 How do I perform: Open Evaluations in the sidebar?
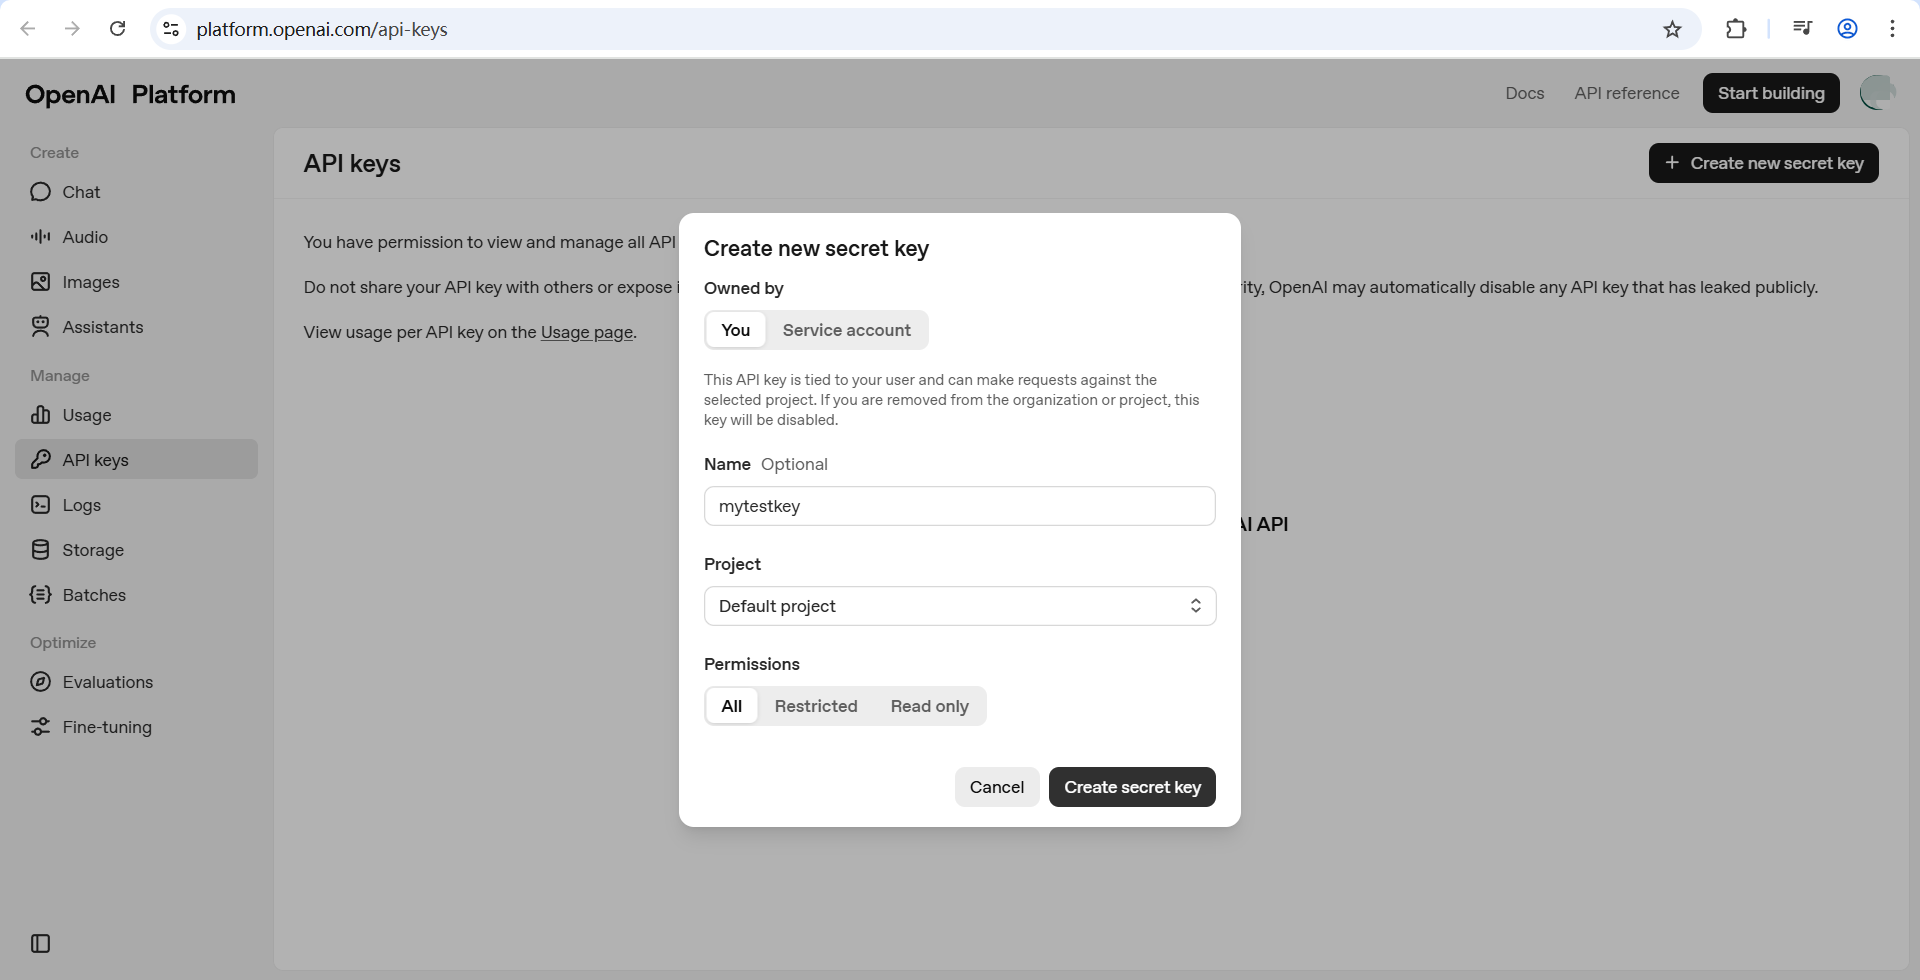pos(136,682)
